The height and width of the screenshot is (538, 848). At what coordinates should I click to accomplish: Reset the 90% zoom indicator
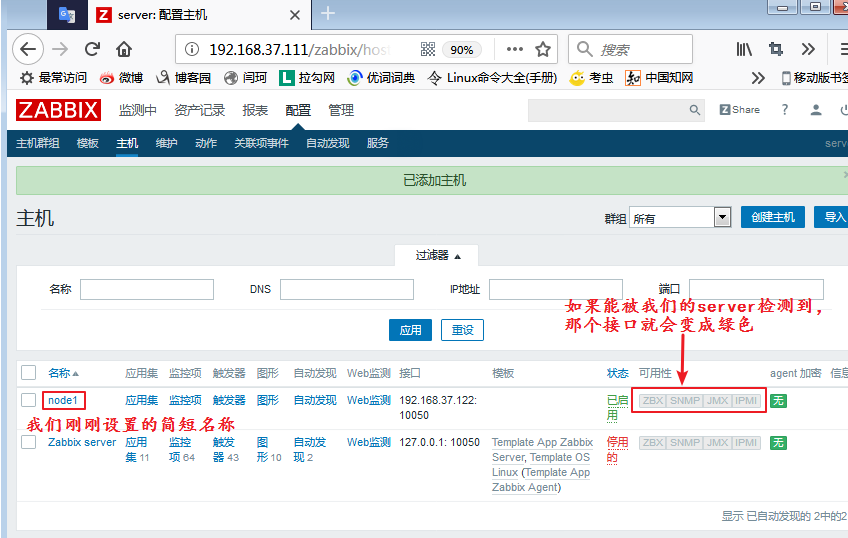click(x=461, y=50)
